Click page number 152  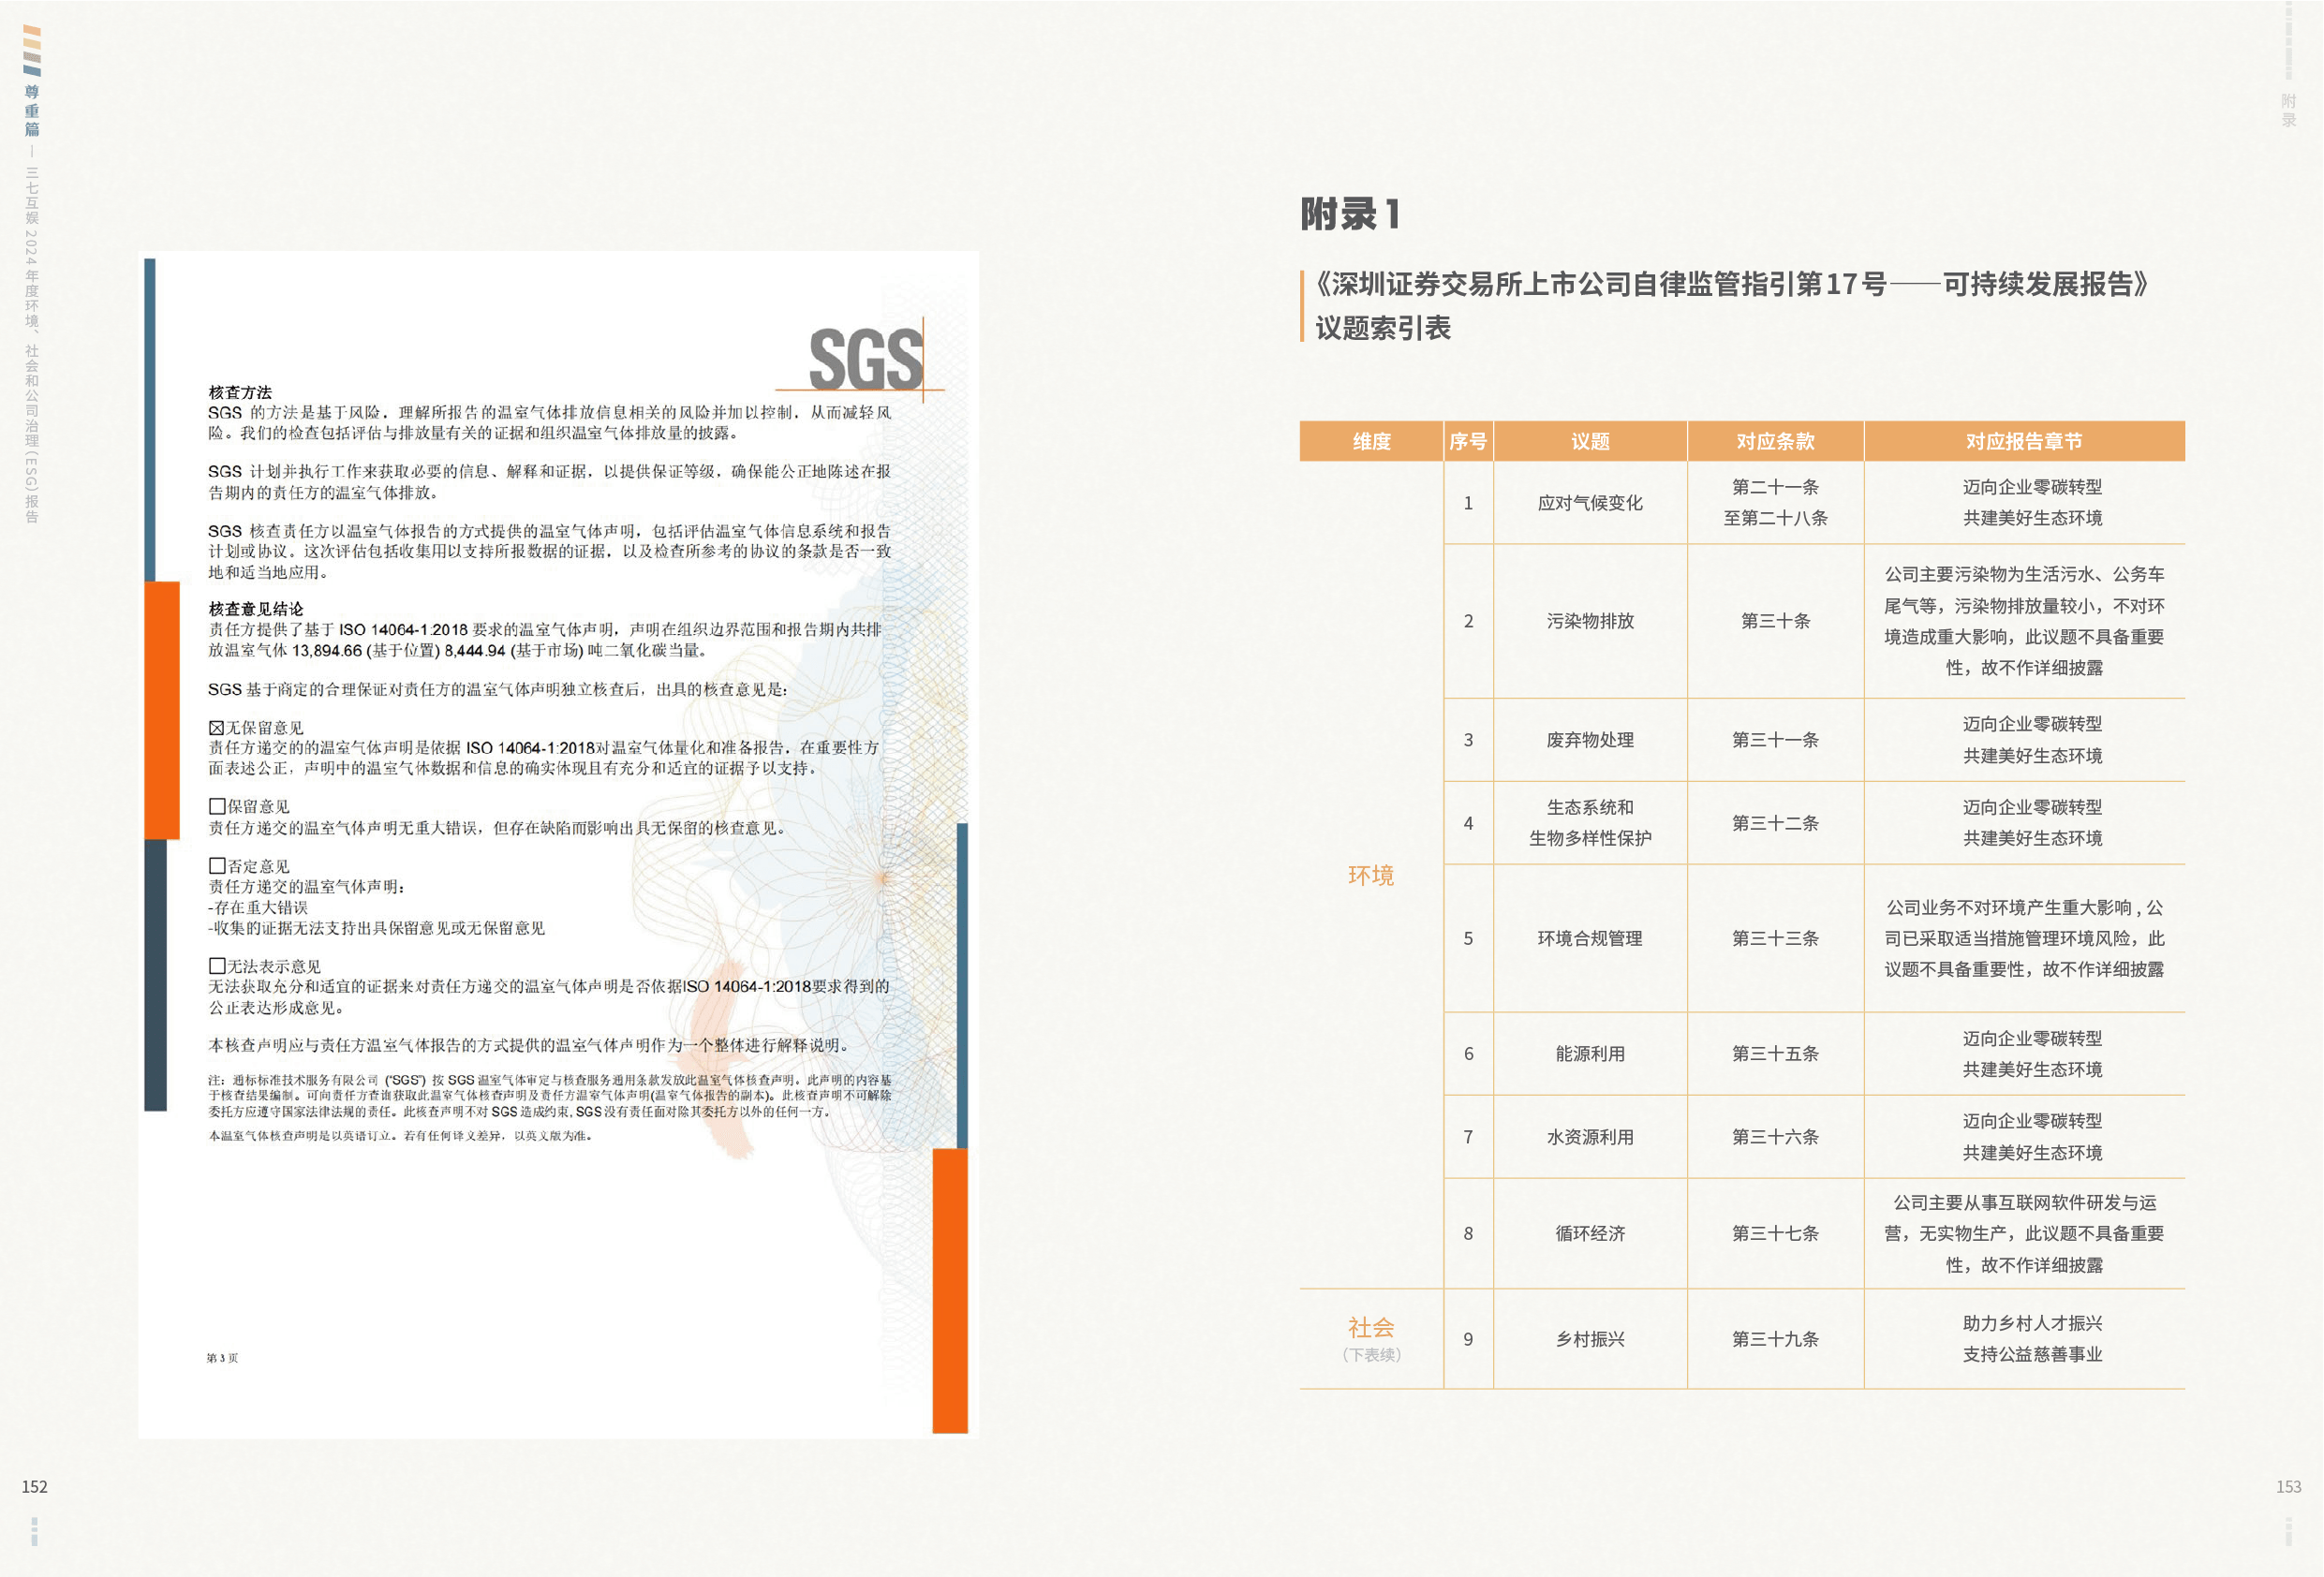[x=35, y=1486]
